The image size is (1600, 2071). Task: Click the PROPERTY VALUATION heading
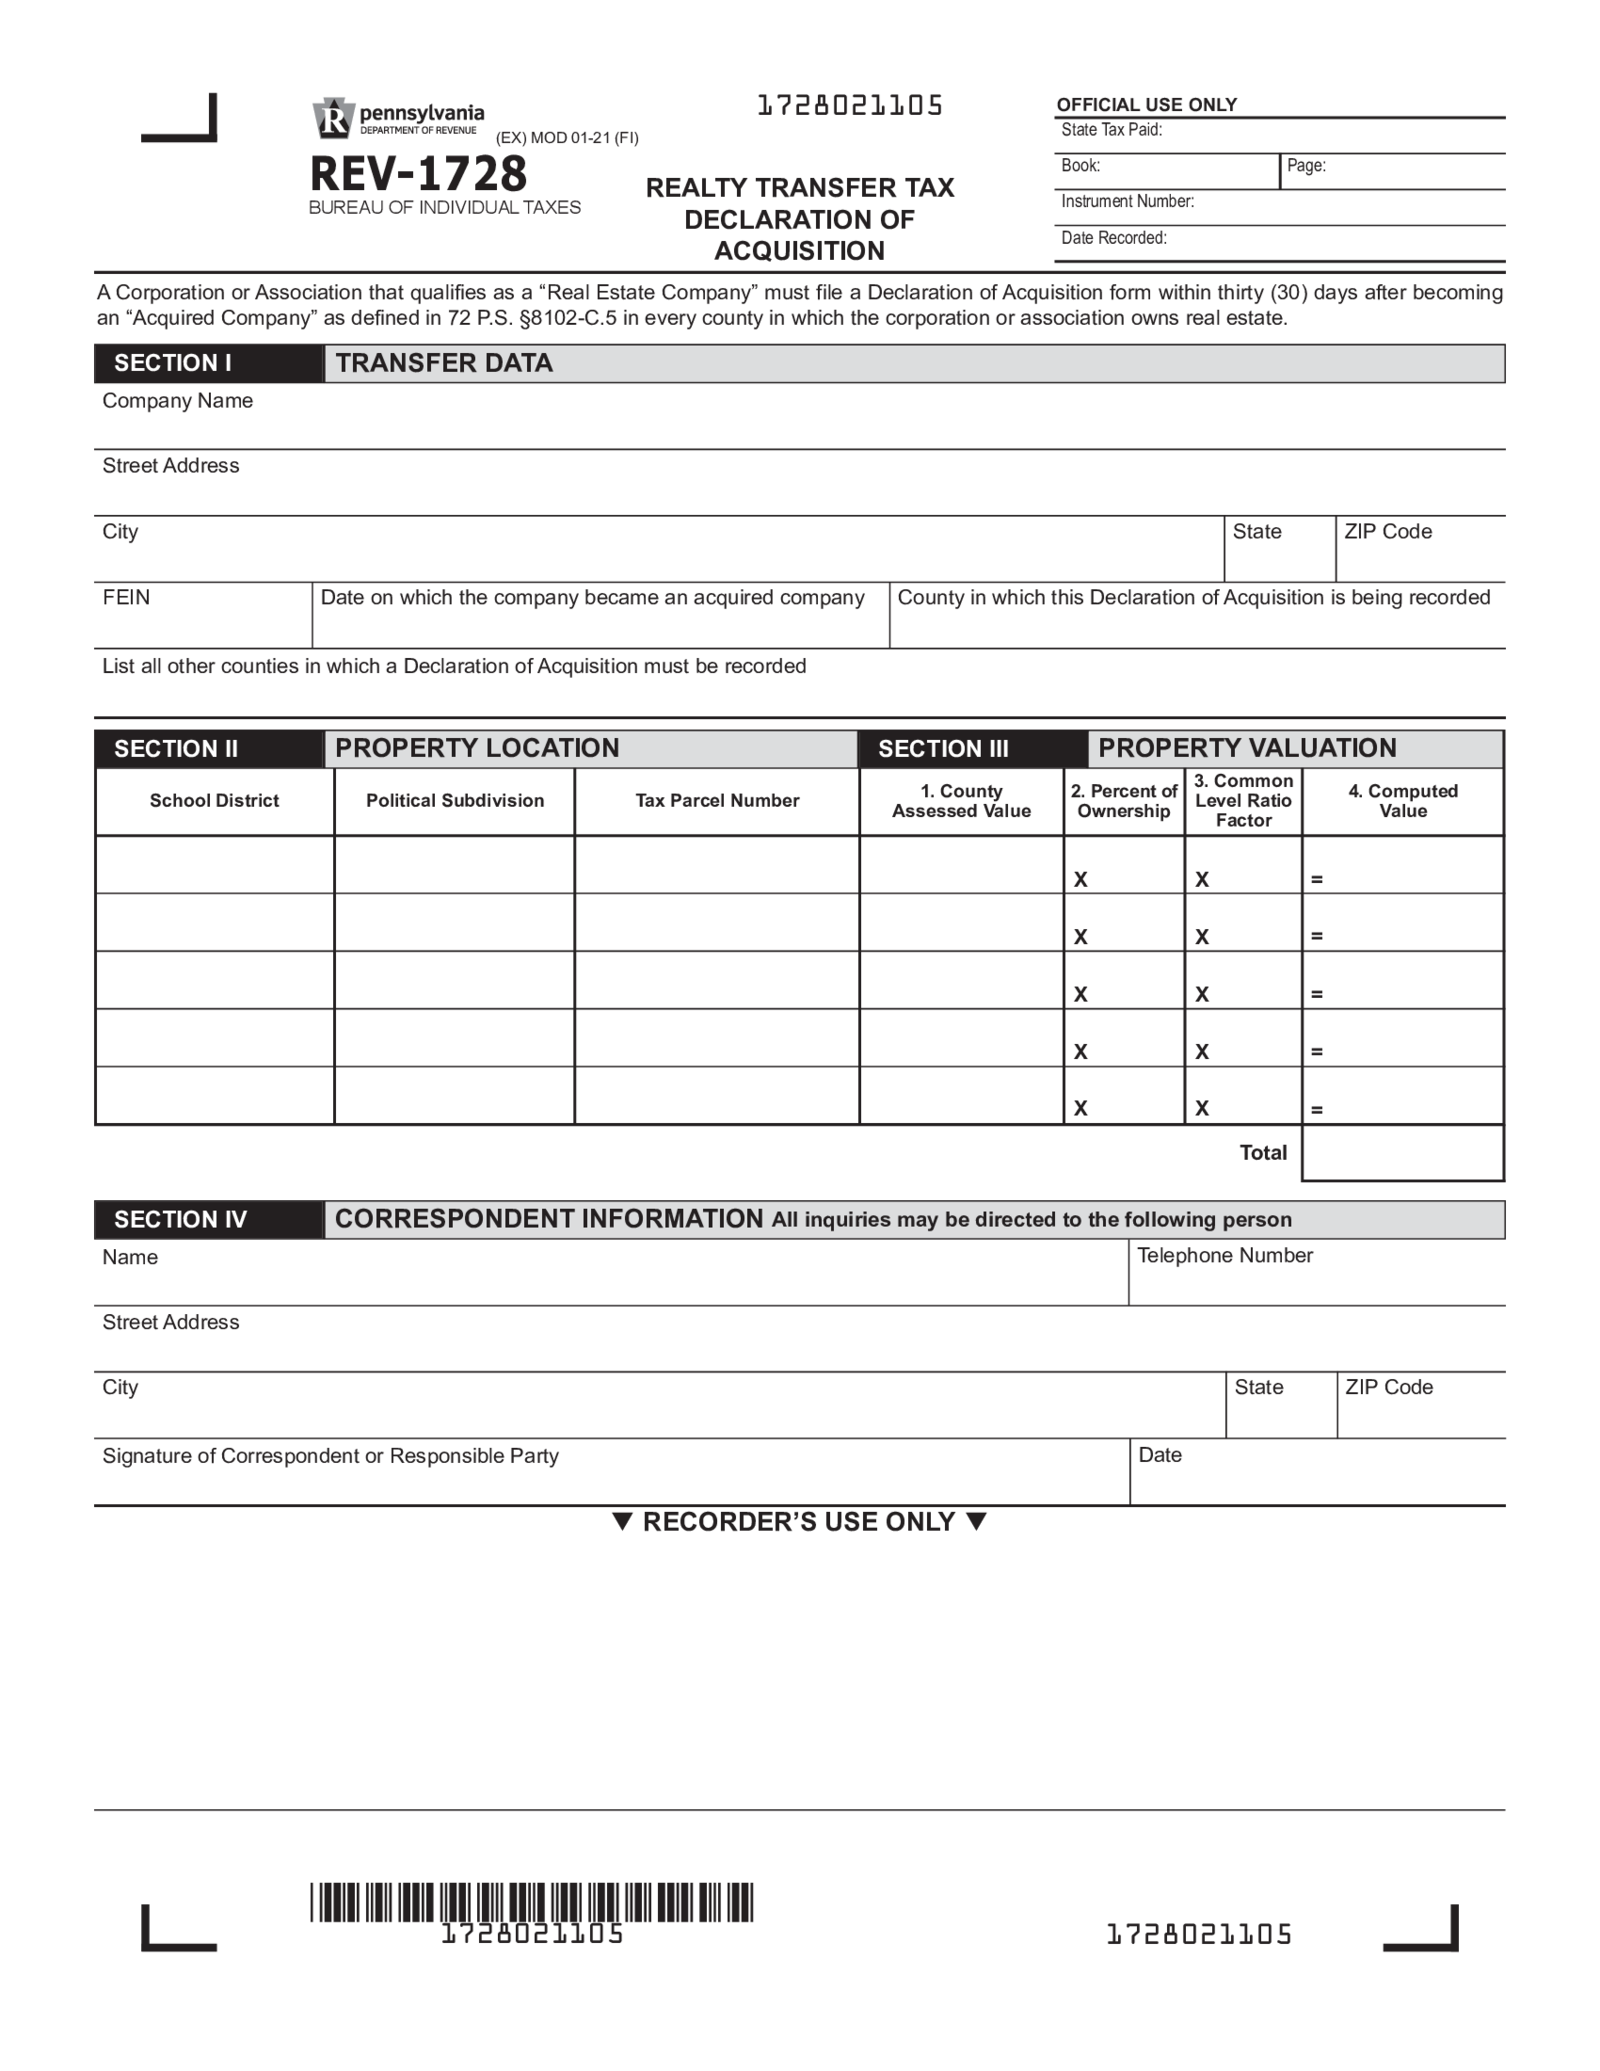click(x=1247, y=748)
